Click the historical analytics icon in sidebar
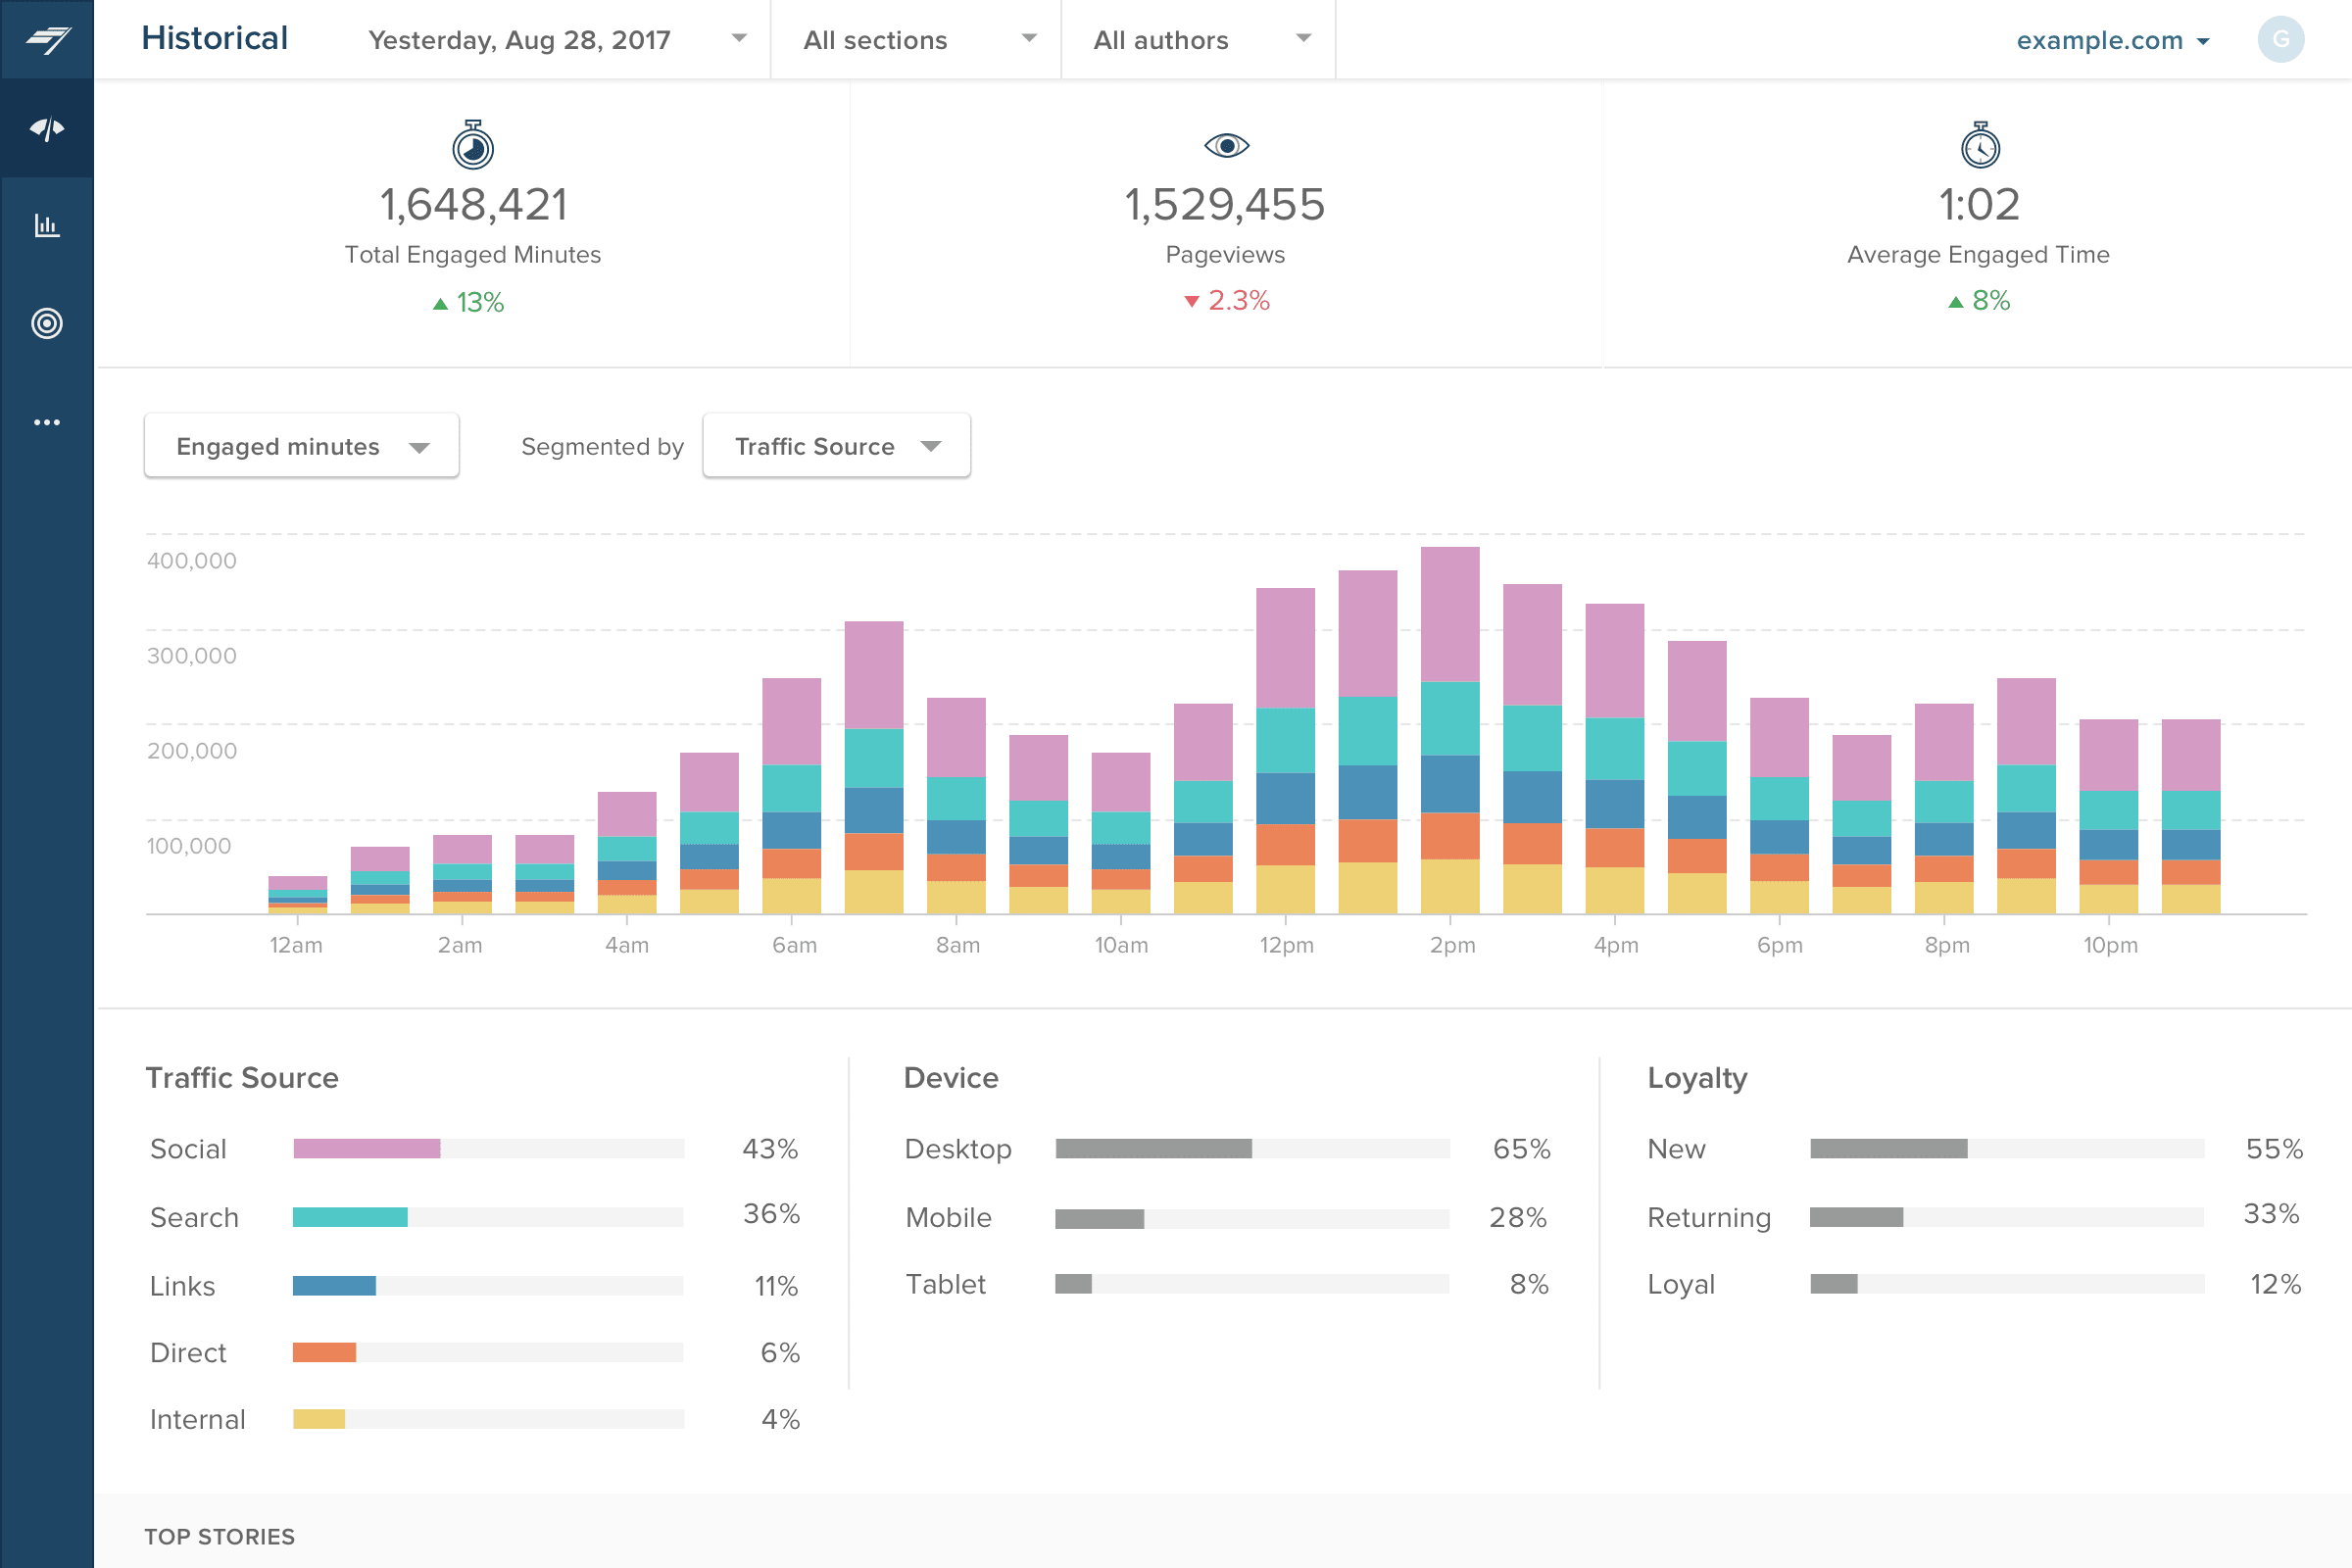The height and width of the screenshot is (1568, 2352). [47, 227]
